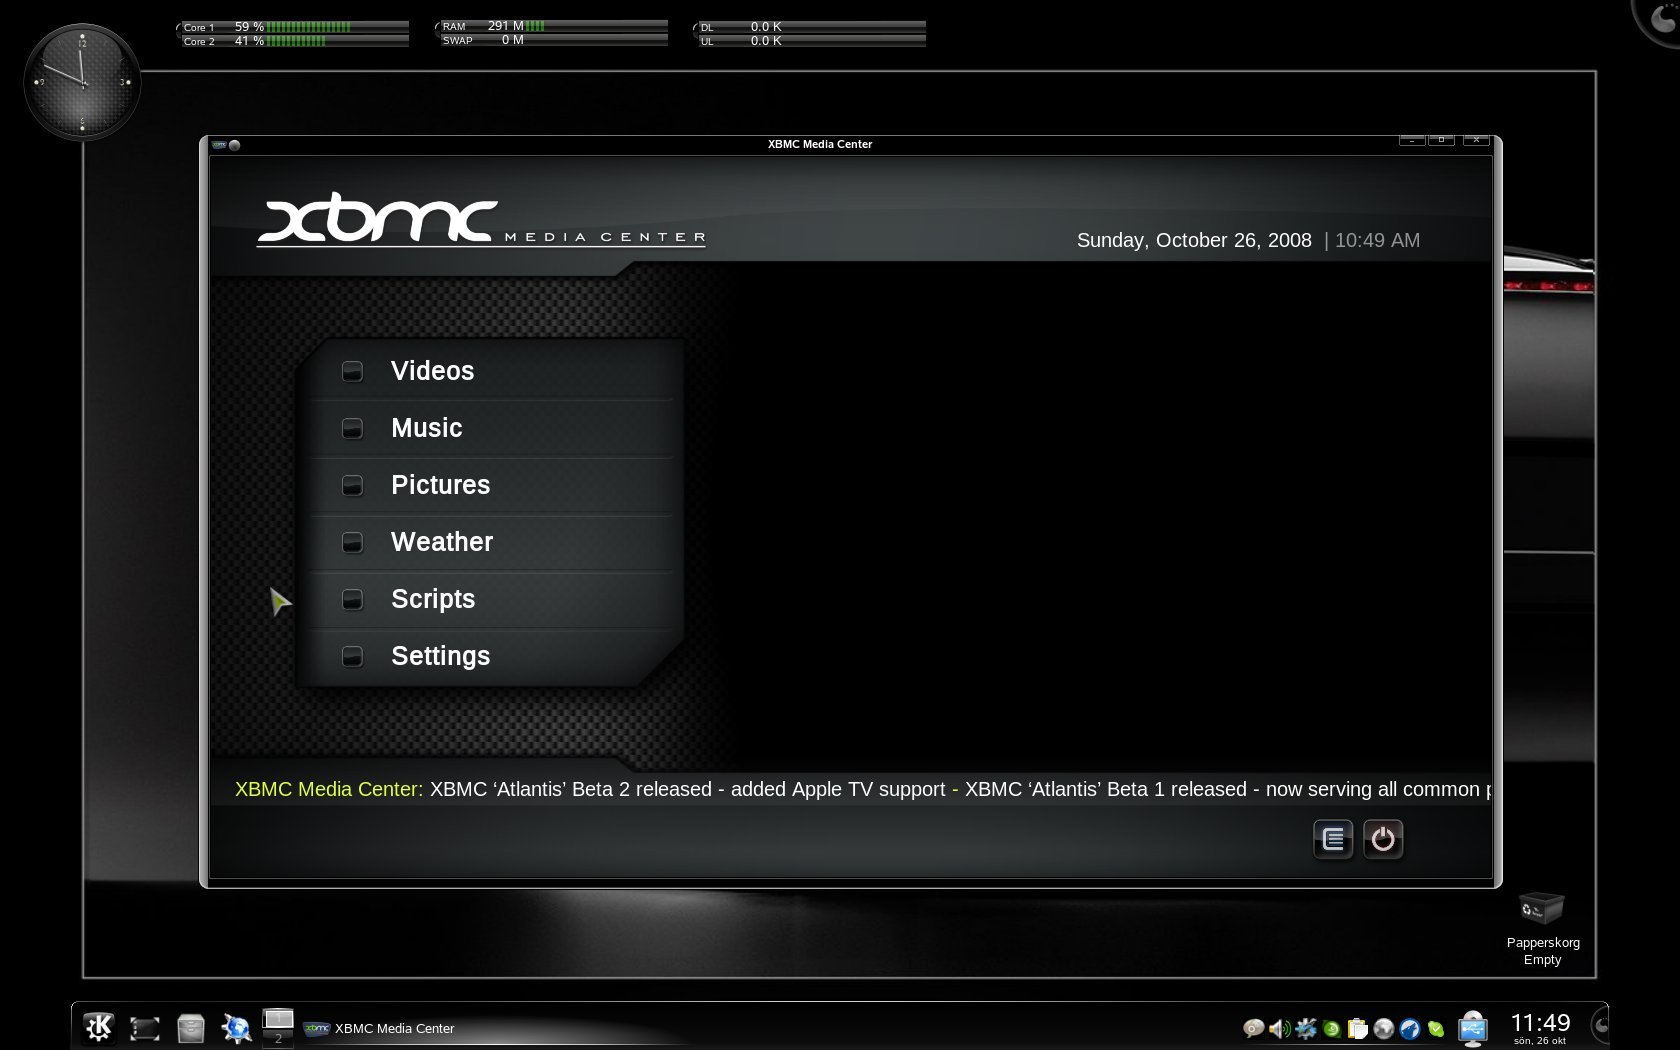Open the volume mixer speaker tray icon

point(1279,1028)
